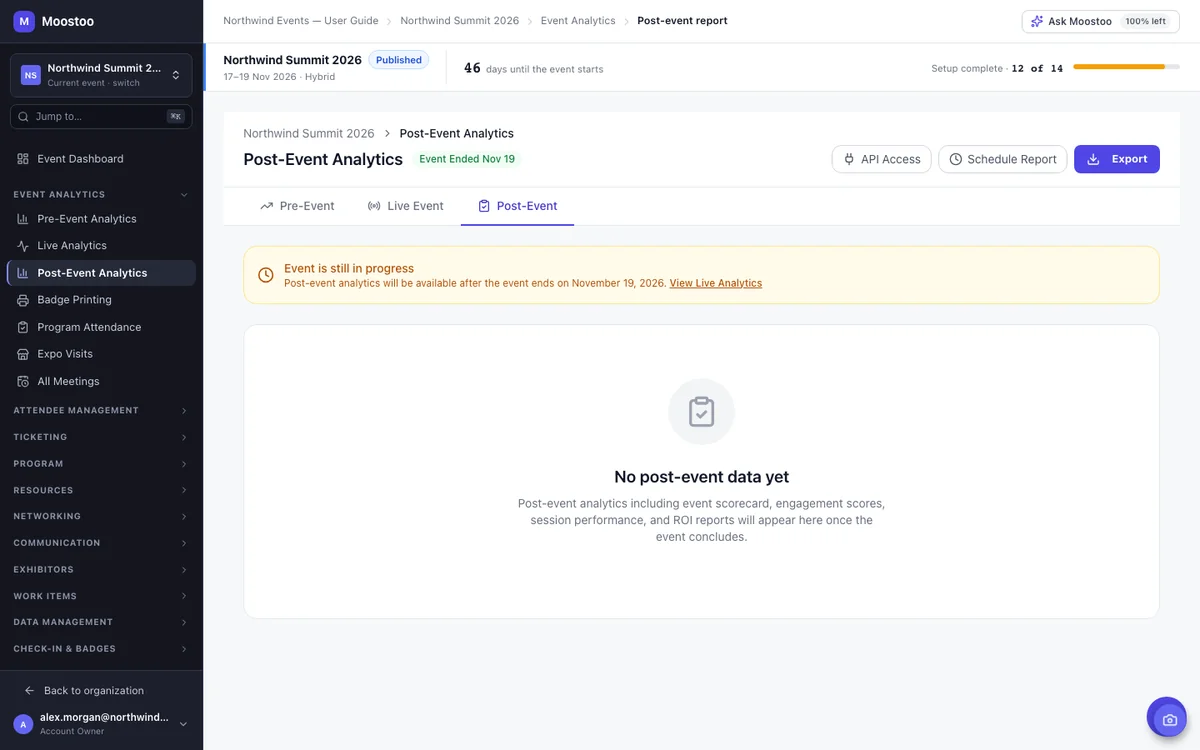Screen dimensions: 1200x750
Task: Click the 'Post-event report' breadcrumb text
Action: (682, 21)
